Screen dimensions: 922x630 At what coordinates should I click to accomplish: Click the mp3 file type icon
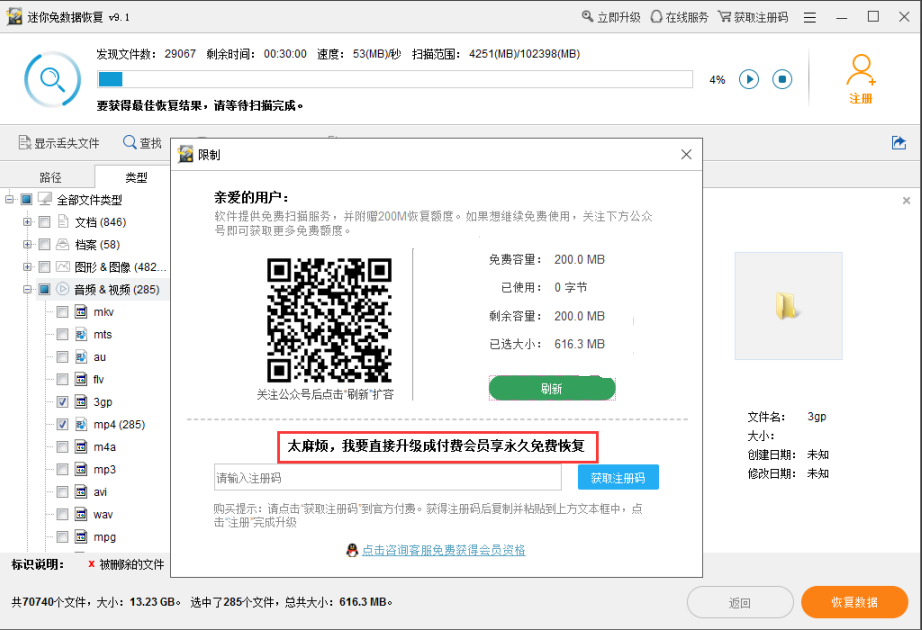[x=81, y=469]
